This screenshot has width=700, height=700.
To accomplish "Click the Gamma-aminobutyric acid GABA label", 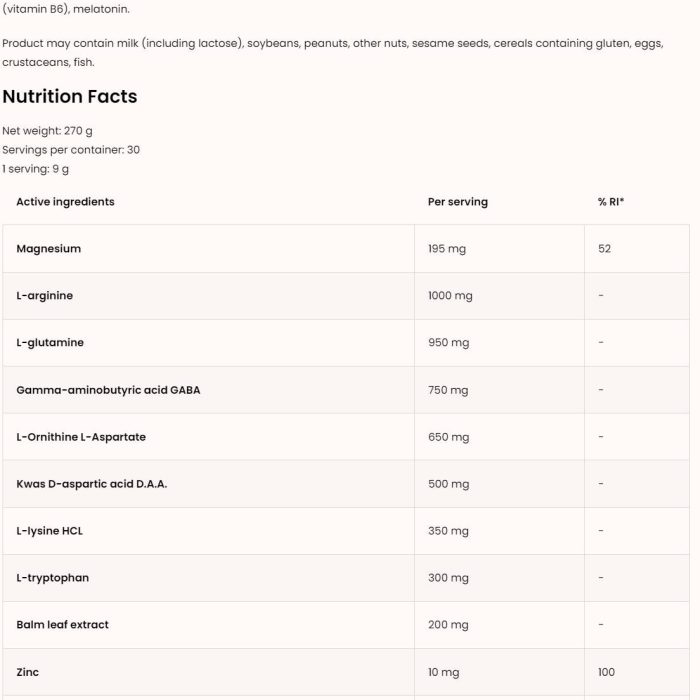I will point(108,390).
